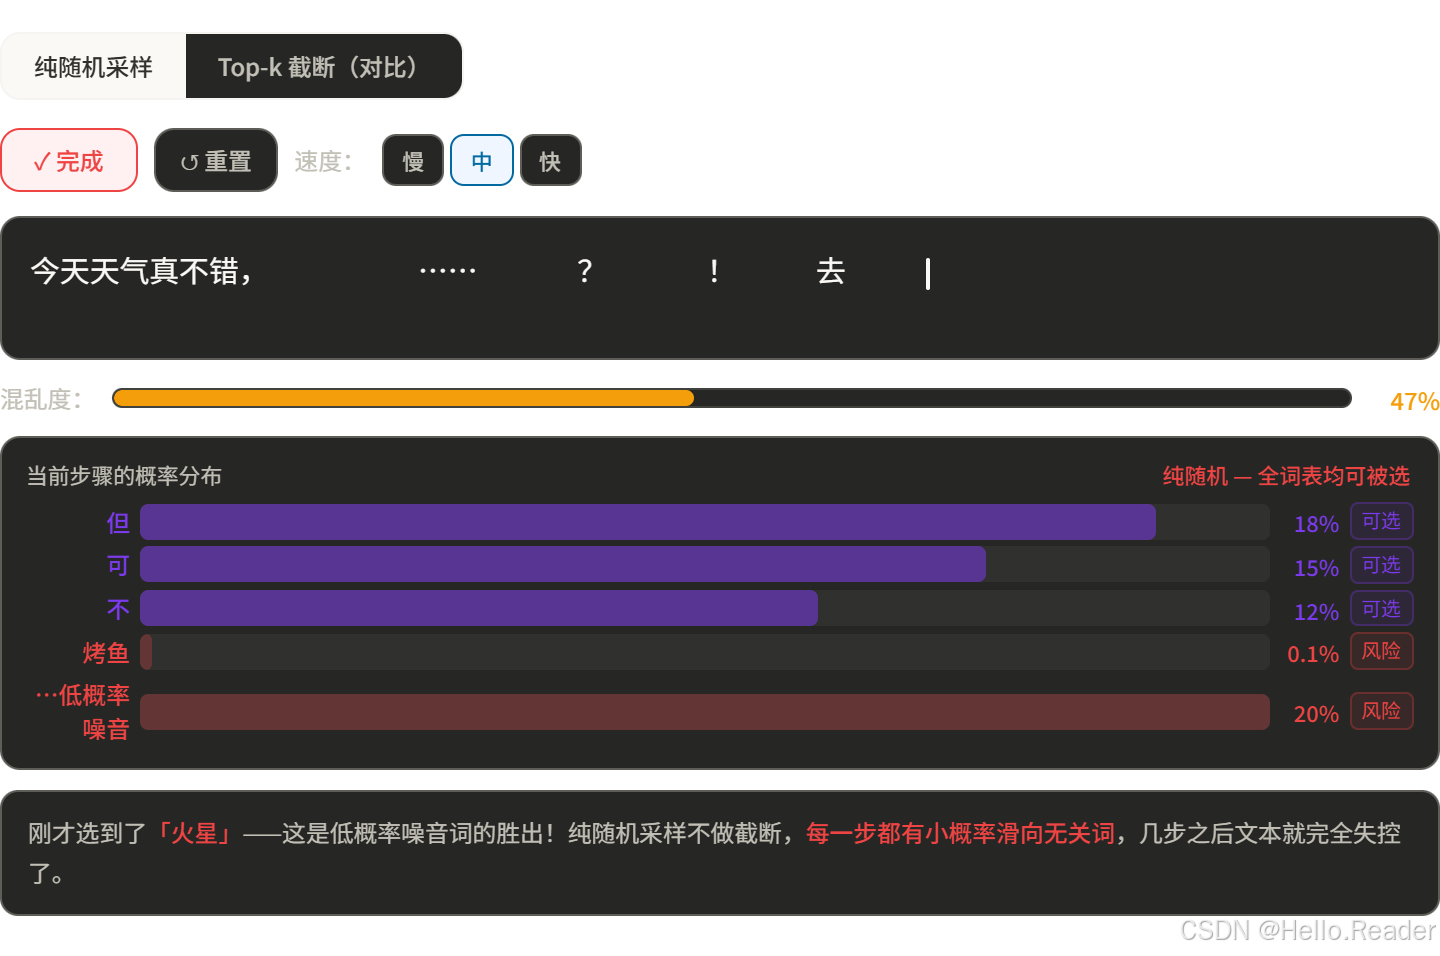Click the 12% value
The height and width of the screenshot is (956, 1440).
point(1316,612)
